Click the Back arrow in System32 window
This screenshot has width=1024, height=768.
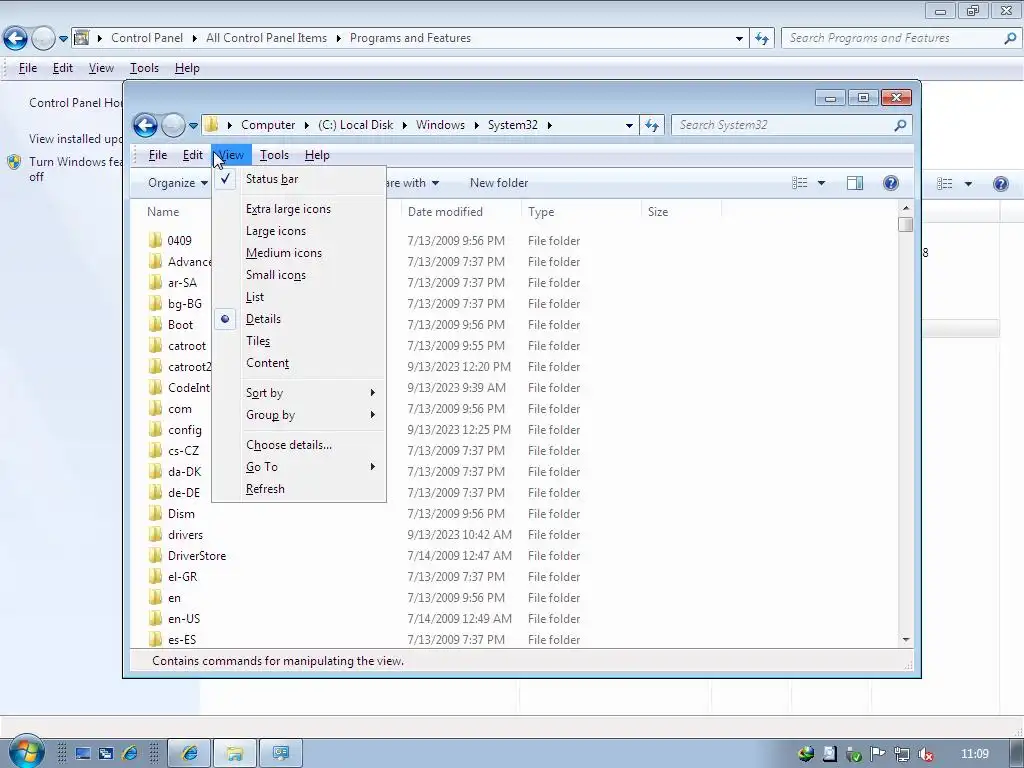[145, 125]
